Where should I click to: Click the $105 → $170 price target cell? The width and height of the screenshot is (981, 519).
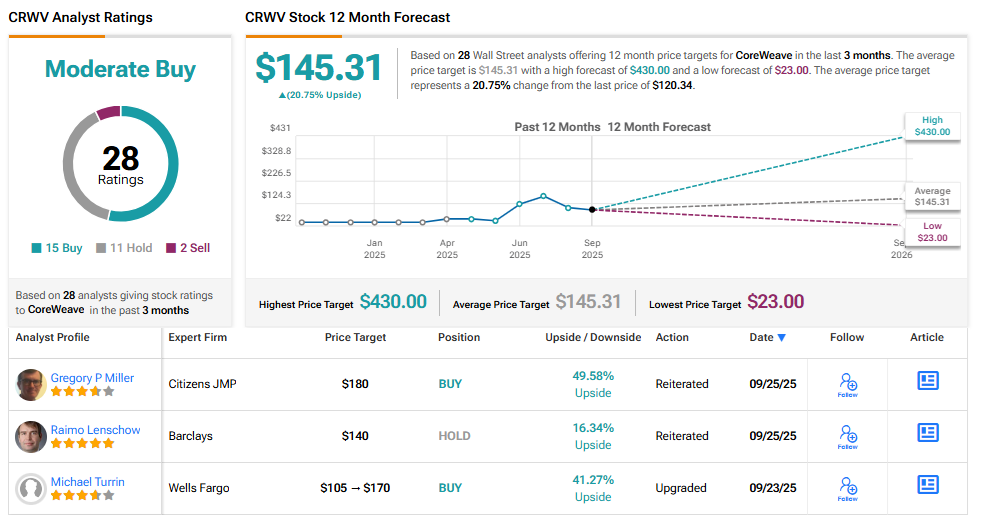coord(355,488)
